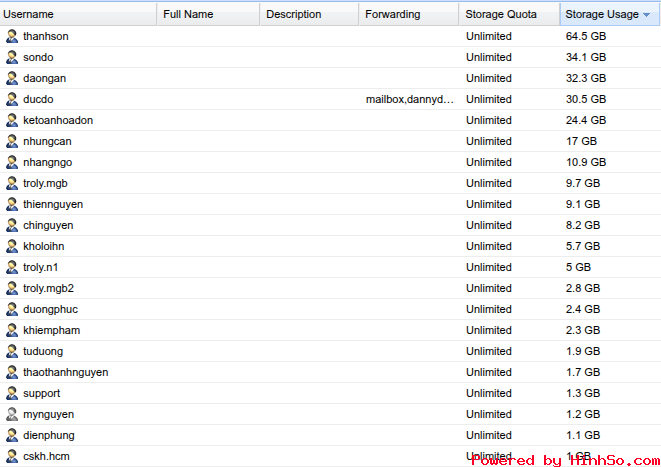The image size is (661, 467).
Task: Select the troly.n1 user icon
Action: tap(12, 267)
